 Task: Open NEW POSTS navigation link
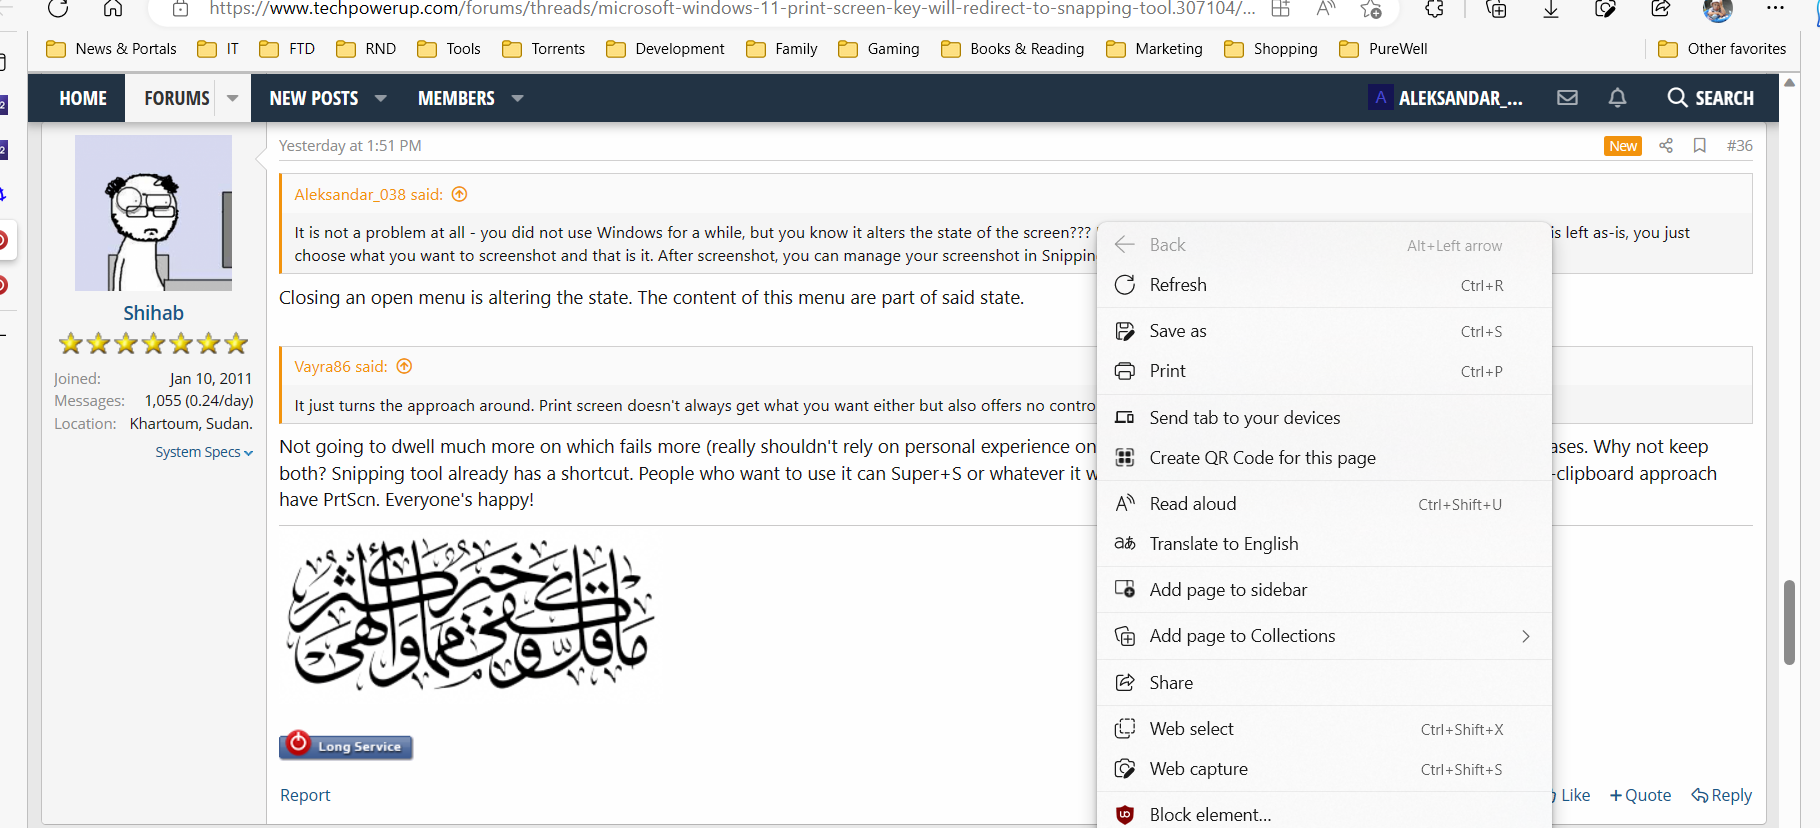[314, 98]
